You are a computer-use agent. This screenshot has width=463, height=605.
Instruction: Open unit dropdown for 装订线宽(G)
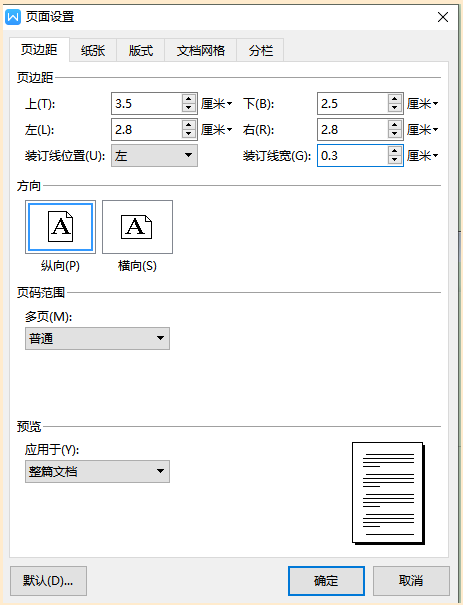pos(422,155)
